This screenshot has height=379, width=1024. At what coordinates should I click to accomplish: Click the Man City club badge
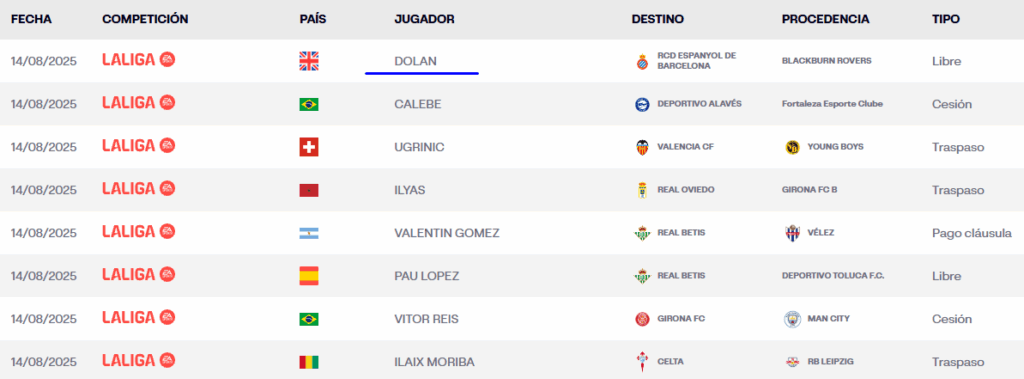[792, 319]
